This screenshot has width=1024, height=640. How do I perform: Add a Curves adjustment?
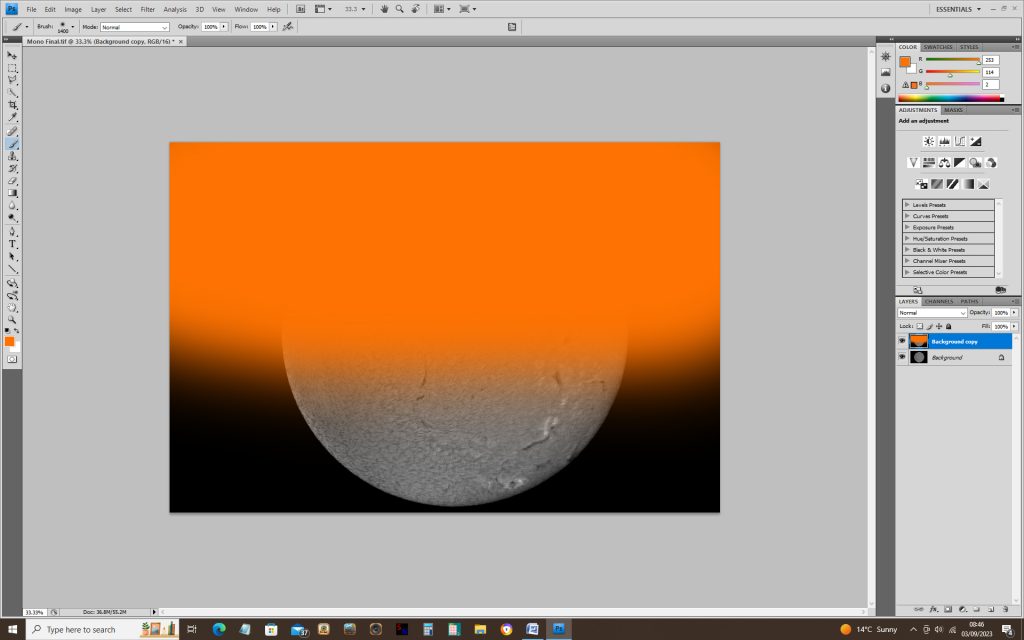point(960,141)
